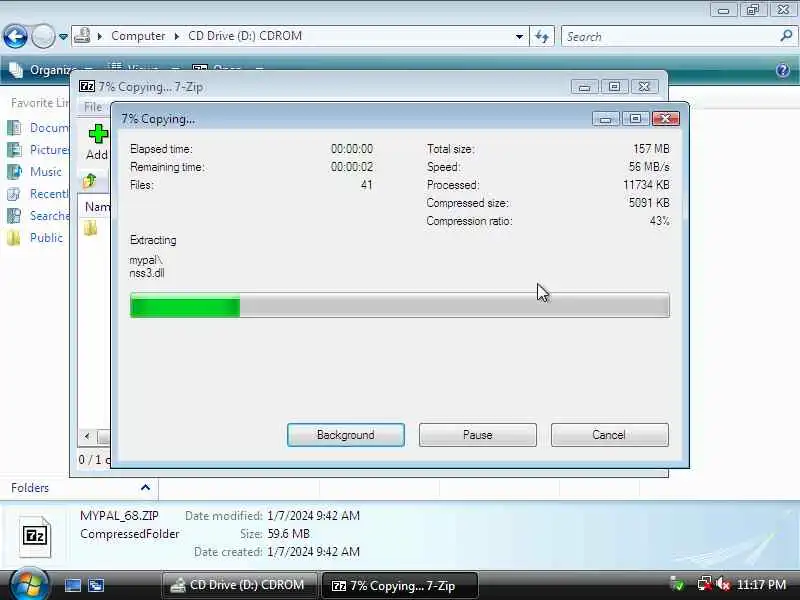Image resolution: width=800 pixels, height=600 pixels.
Task: Click Switch between windows quick launch icon
Action: click(x=96, y=585)
